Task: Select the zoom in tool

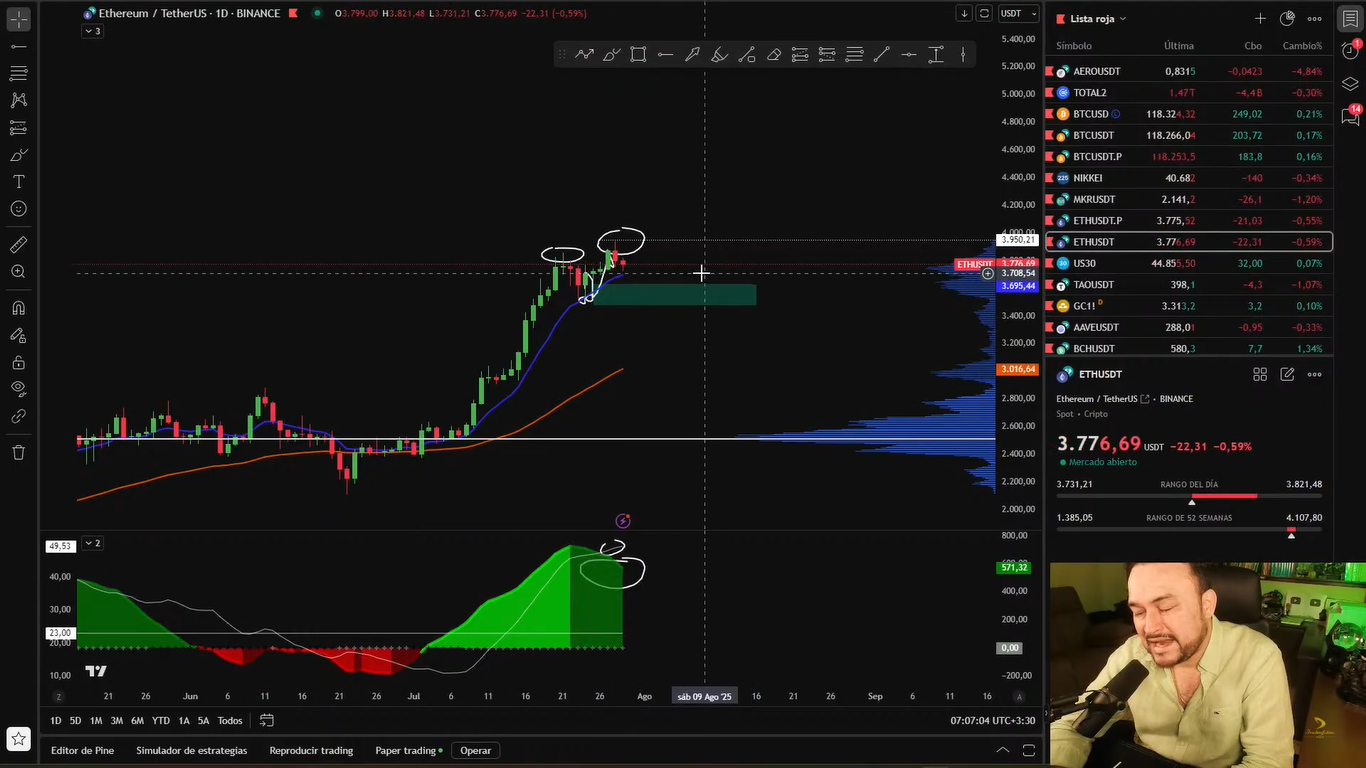Action: tap(18, 272)
